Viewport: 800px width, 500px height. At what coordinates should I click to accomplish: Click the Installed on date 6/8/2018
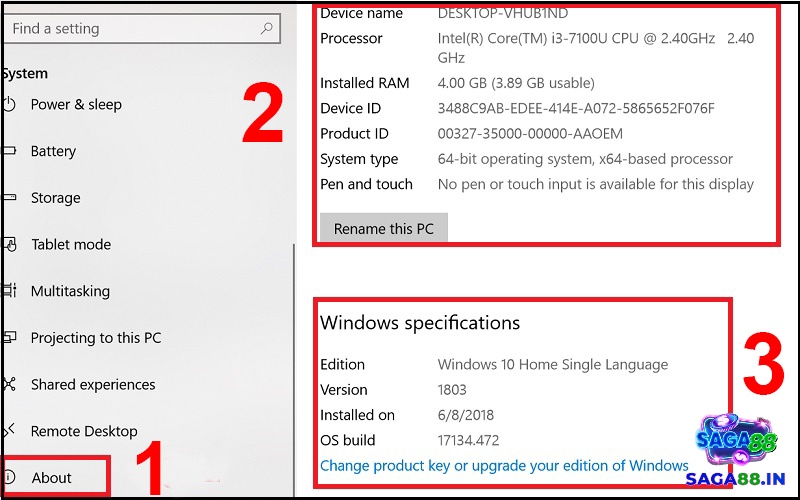[465, 415]
